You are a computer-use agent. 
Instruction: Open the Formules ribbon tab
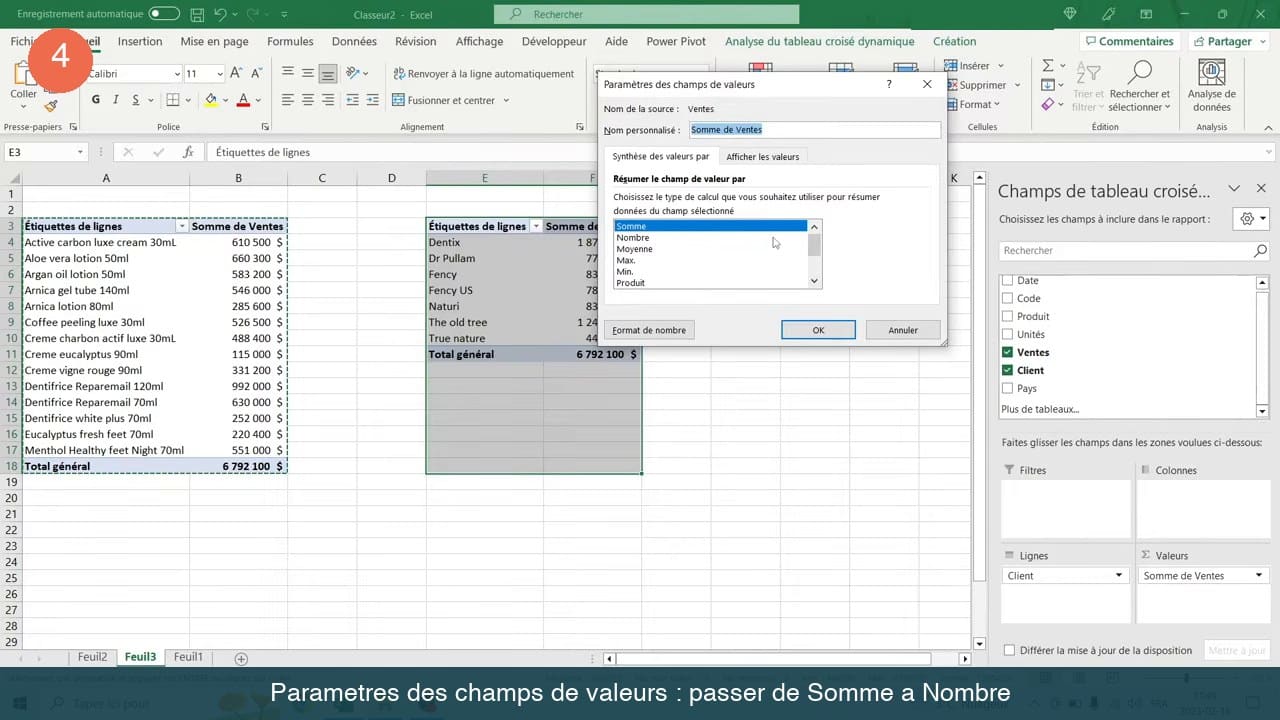290,42
